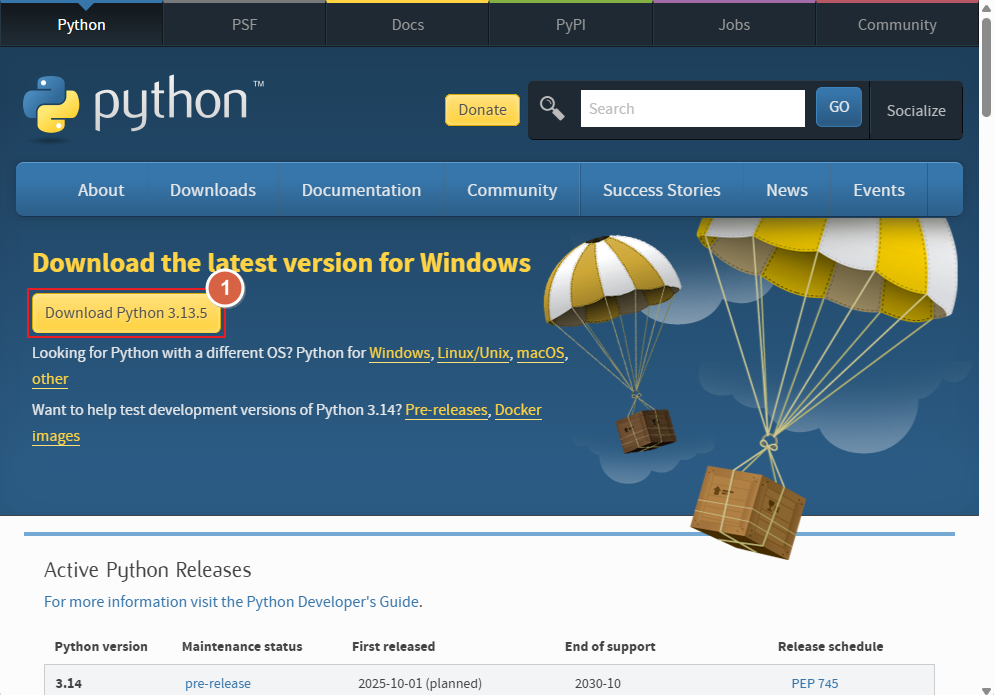Open the PSF tab
This screenshot has width=994, height=695.
244,25
